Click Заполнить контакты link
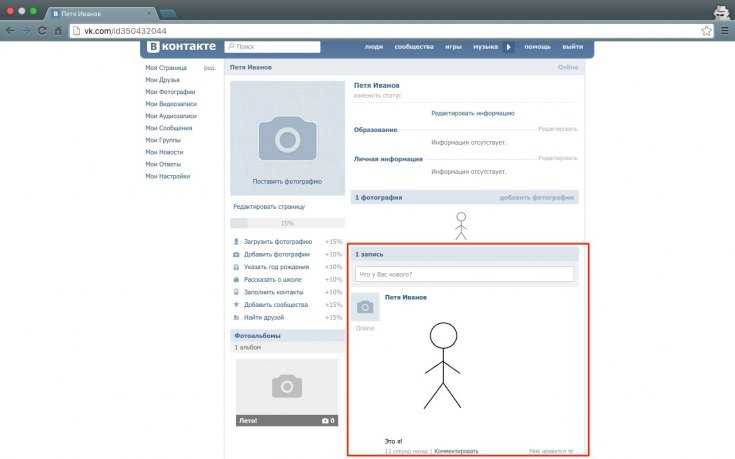This screenshot has height=459, width=735. [274, 292]
